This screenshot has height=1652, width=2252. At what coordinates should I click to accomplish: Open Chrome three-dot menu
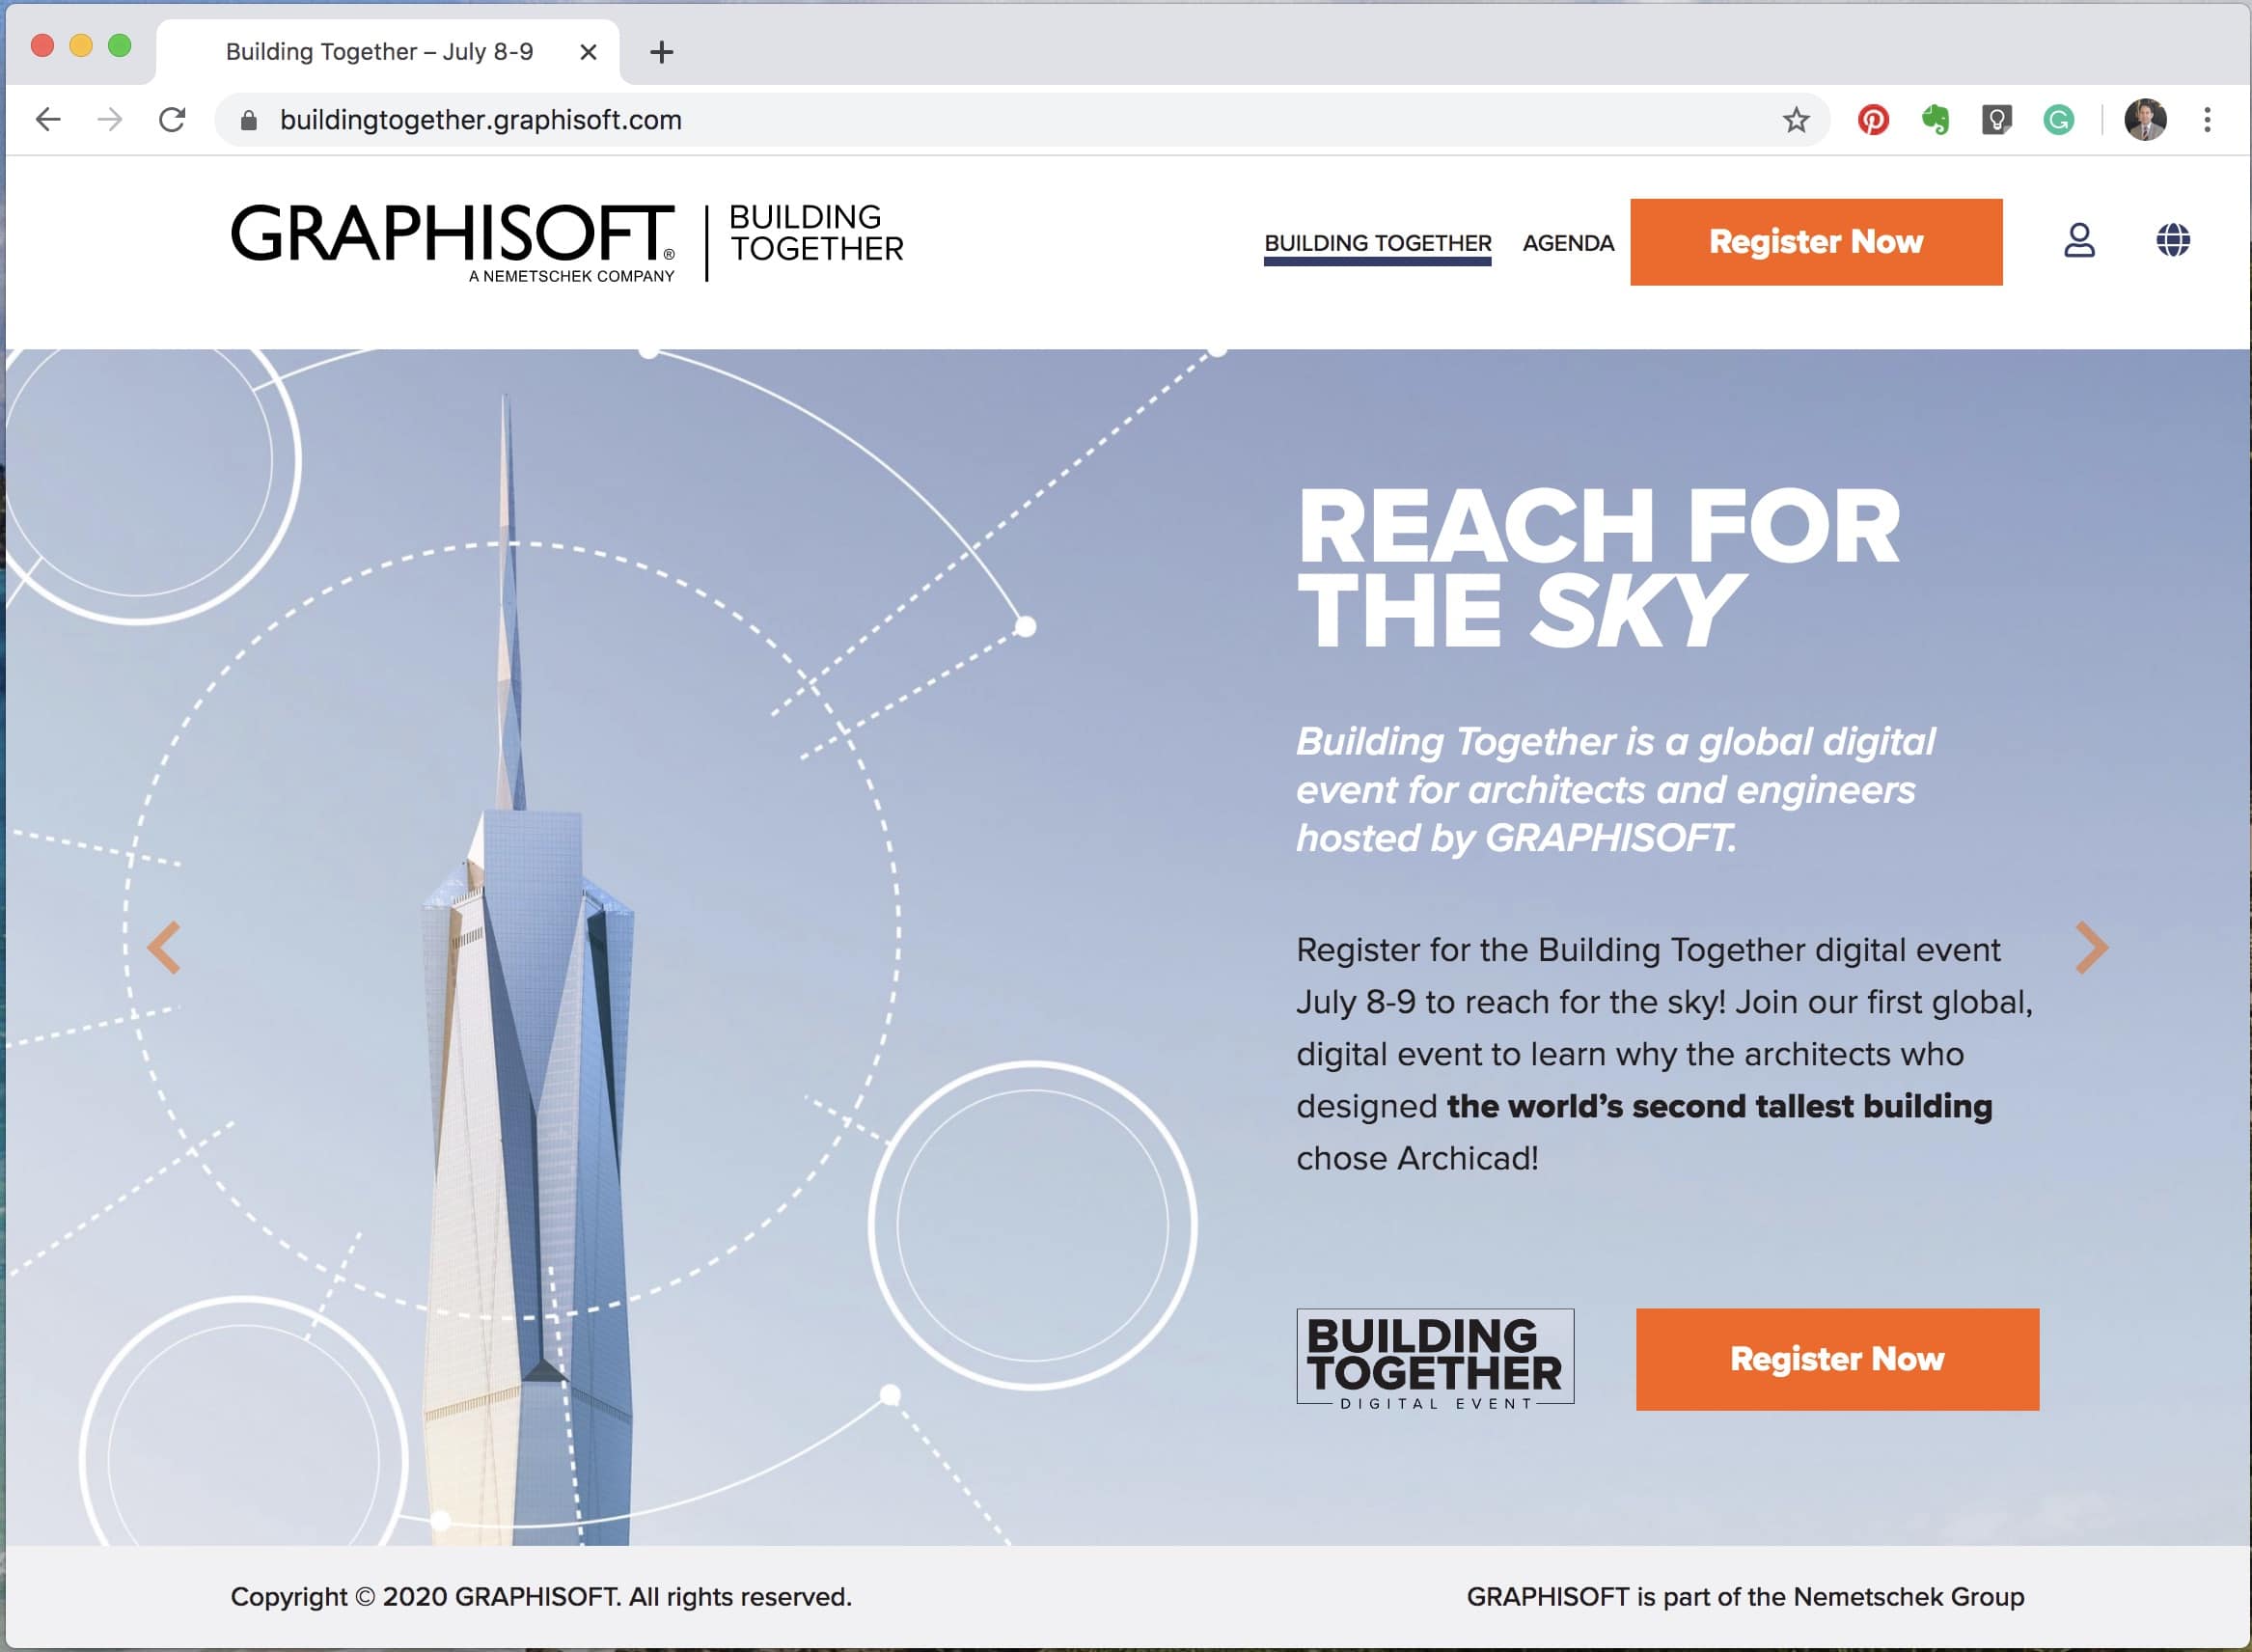[x=2206, y=120]
